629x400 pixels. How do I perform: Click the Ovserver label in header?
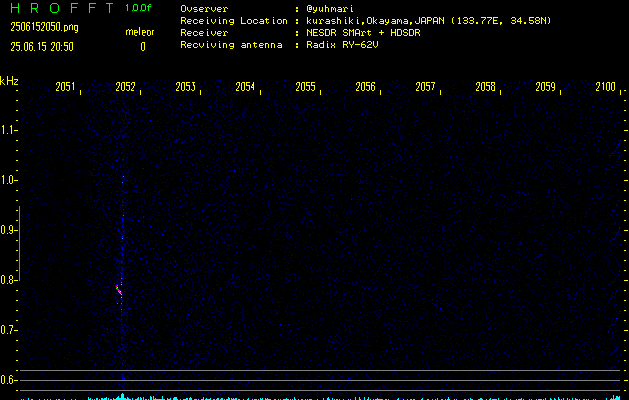pos(204,9)
